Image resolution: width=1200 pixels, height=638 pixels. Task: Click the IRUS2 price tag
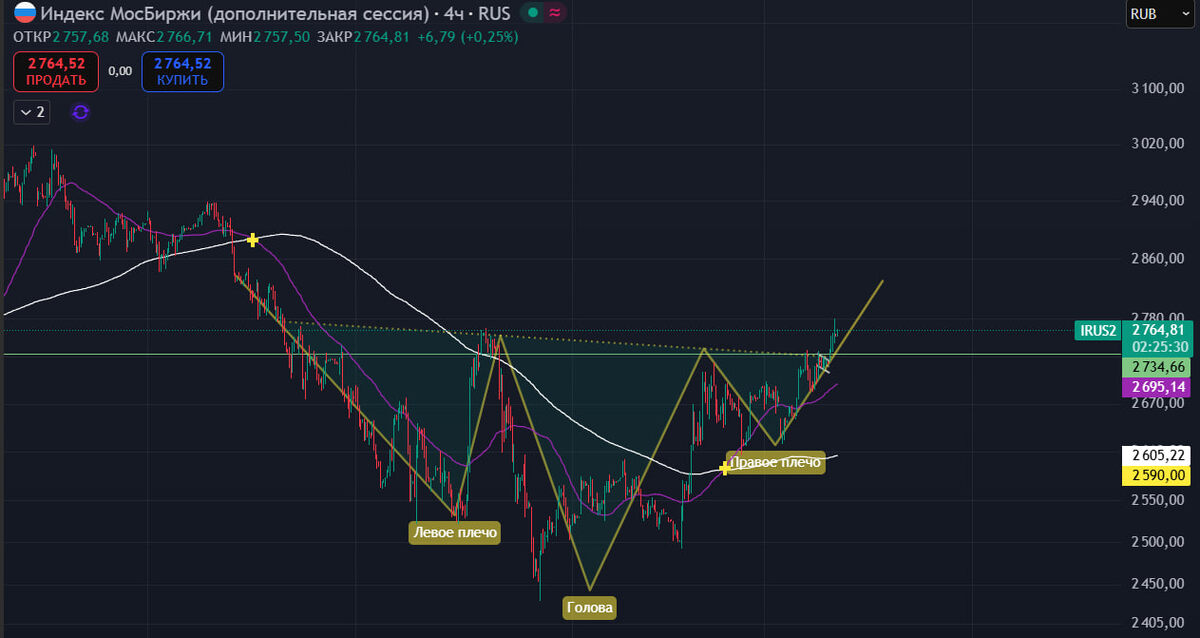point(1098,330)
